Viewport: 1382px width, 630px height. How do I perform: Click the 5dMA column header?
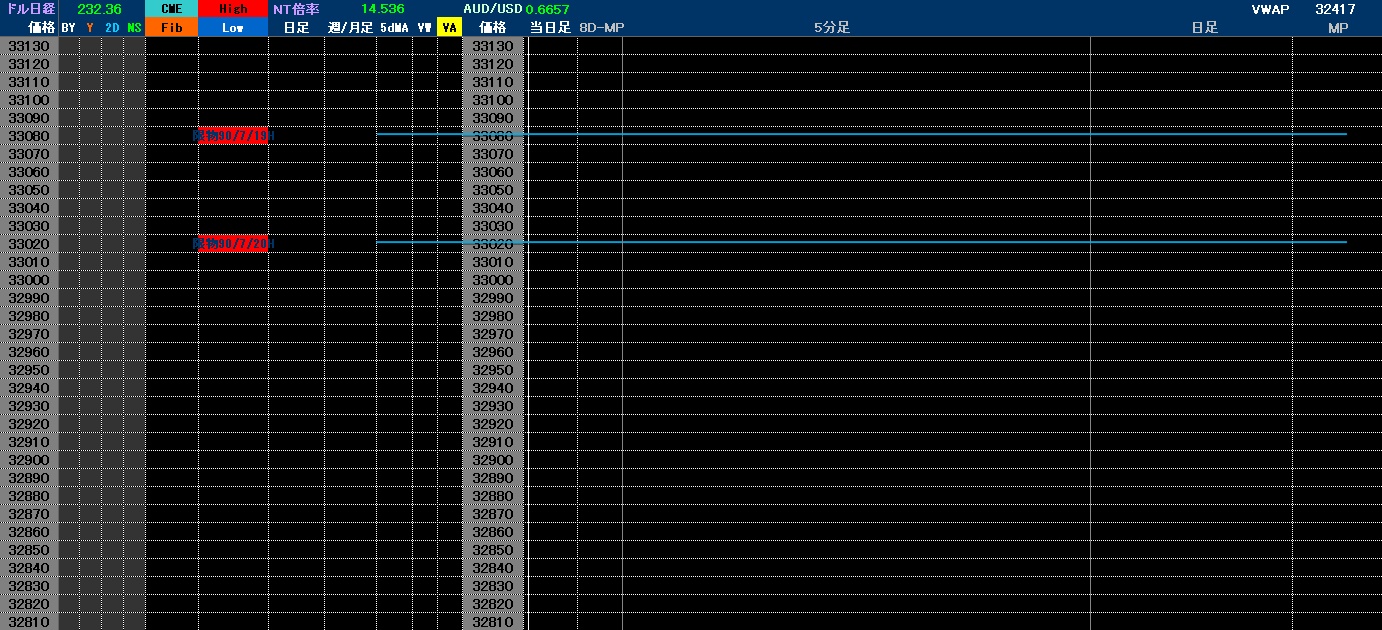(x=394, y=28)
